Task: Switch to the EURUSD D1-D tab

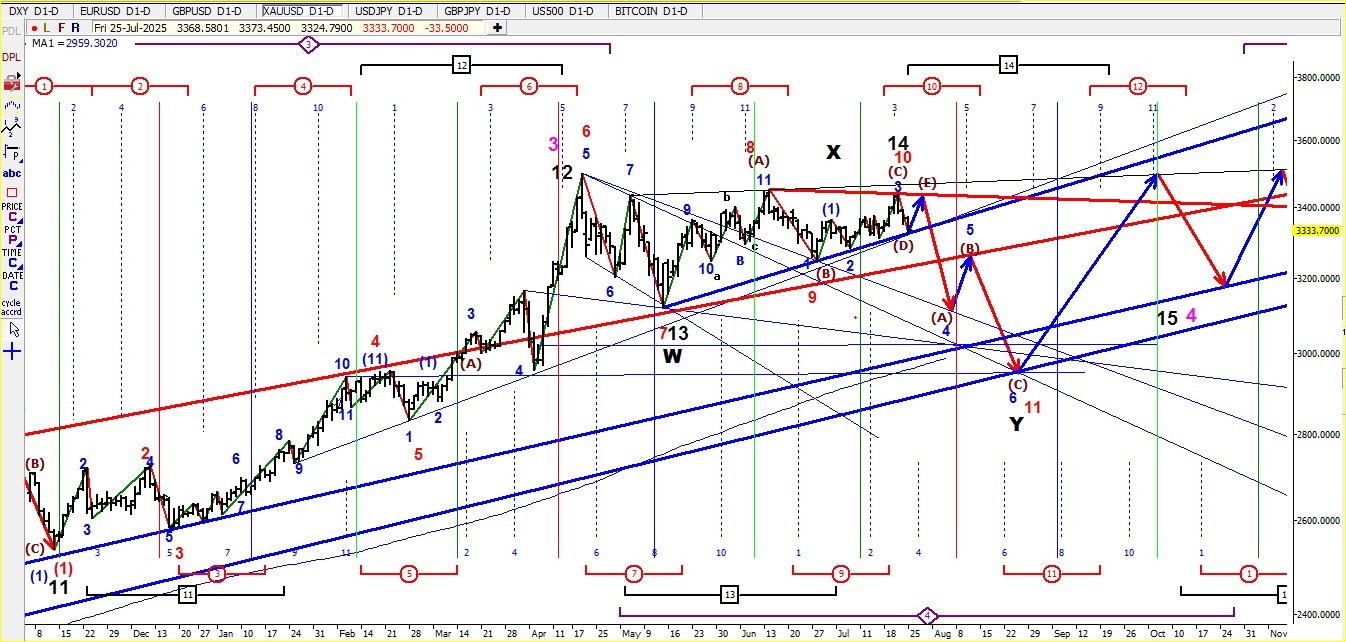Action: (119, 11)
